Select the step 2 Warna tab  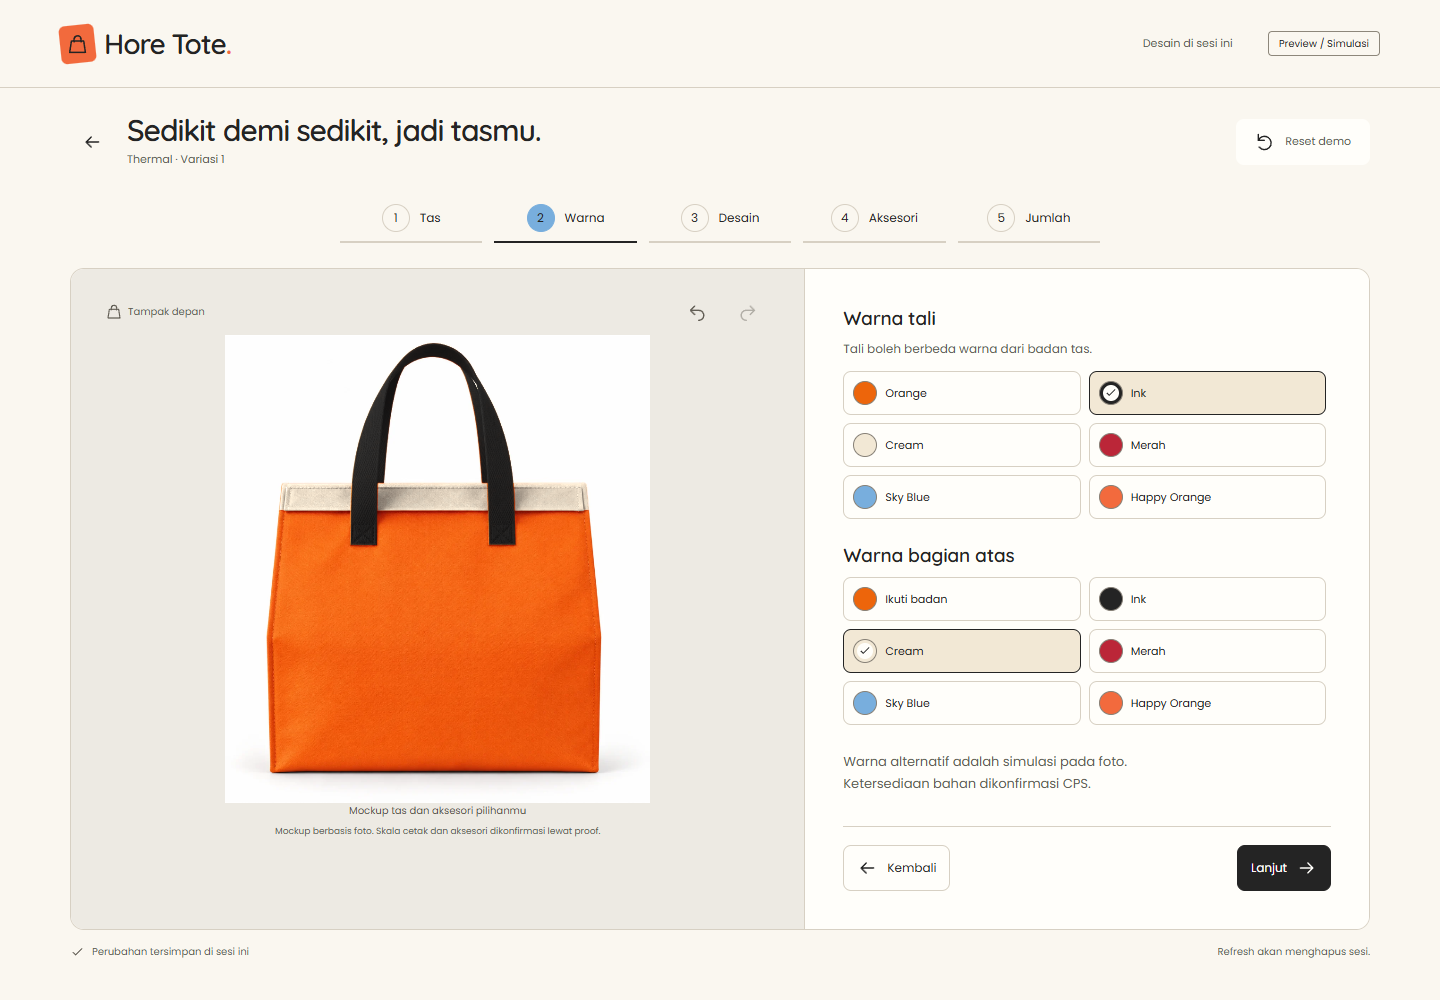(x=565, y=218)
